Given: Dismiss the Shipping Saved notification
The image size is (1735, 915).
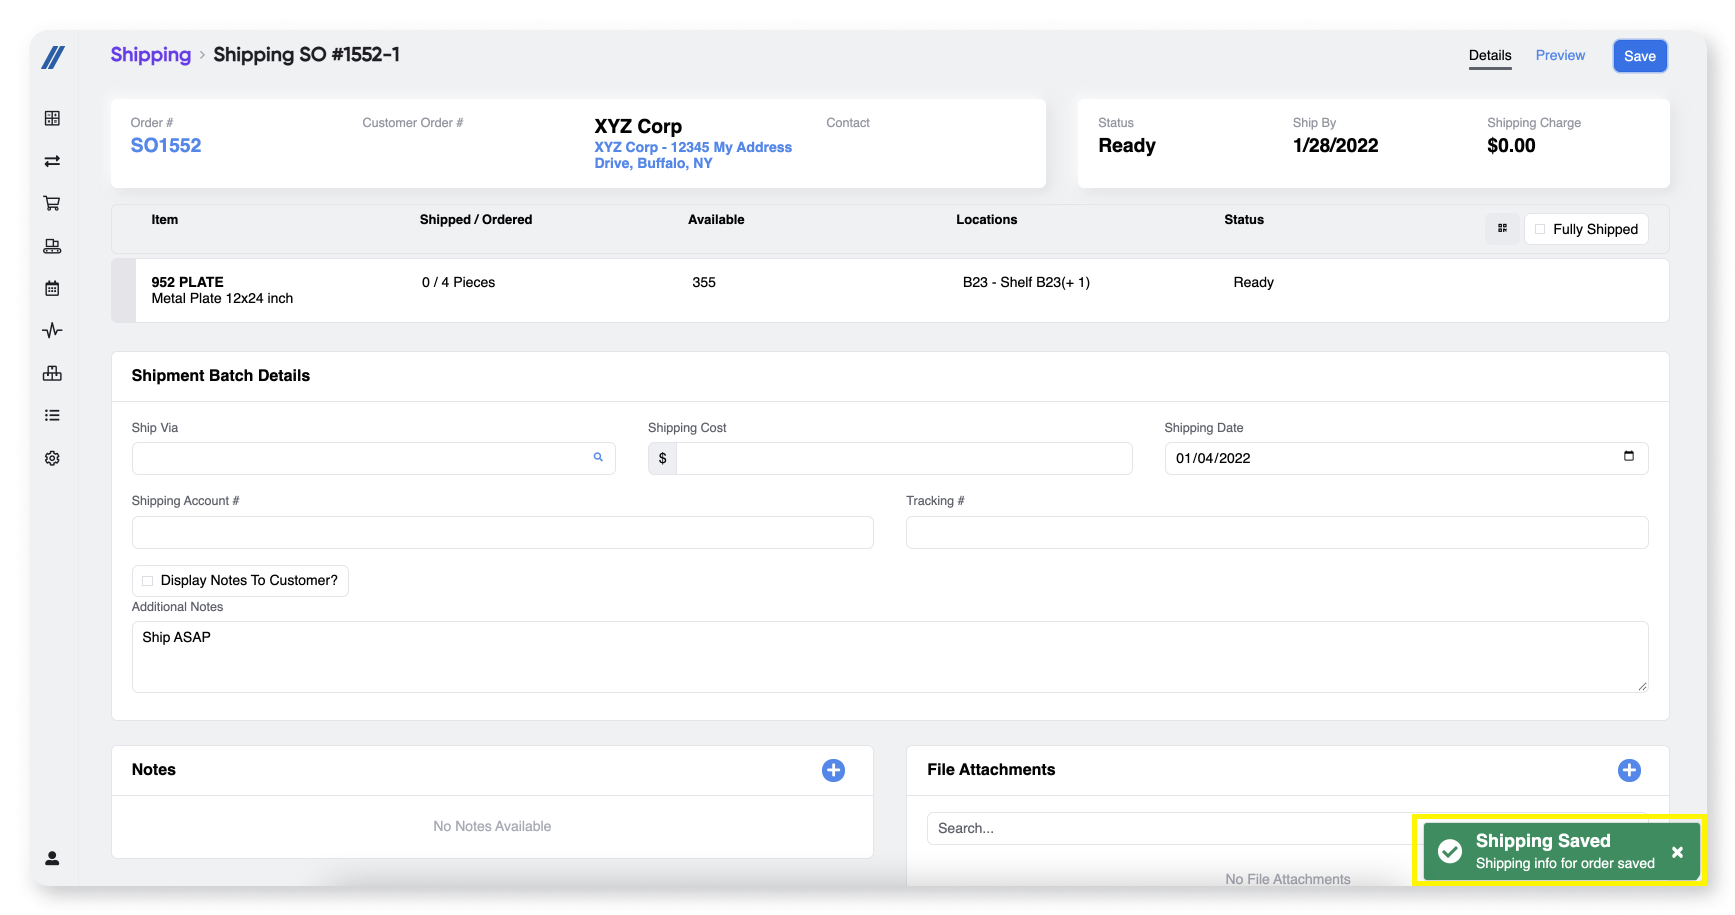Looking at the screenshot, I should (1677, 852).
